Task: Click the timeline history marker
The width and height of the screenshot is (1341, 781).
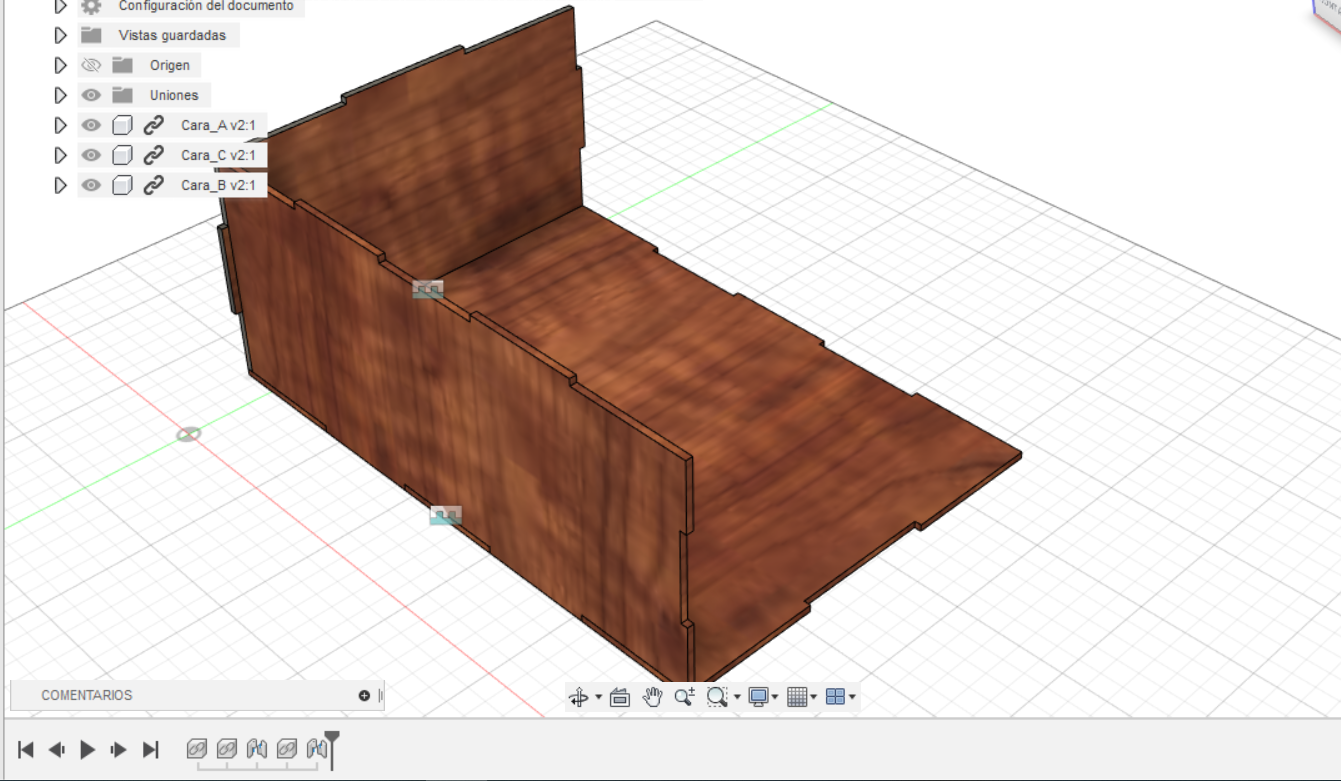Action: (332, 748)
